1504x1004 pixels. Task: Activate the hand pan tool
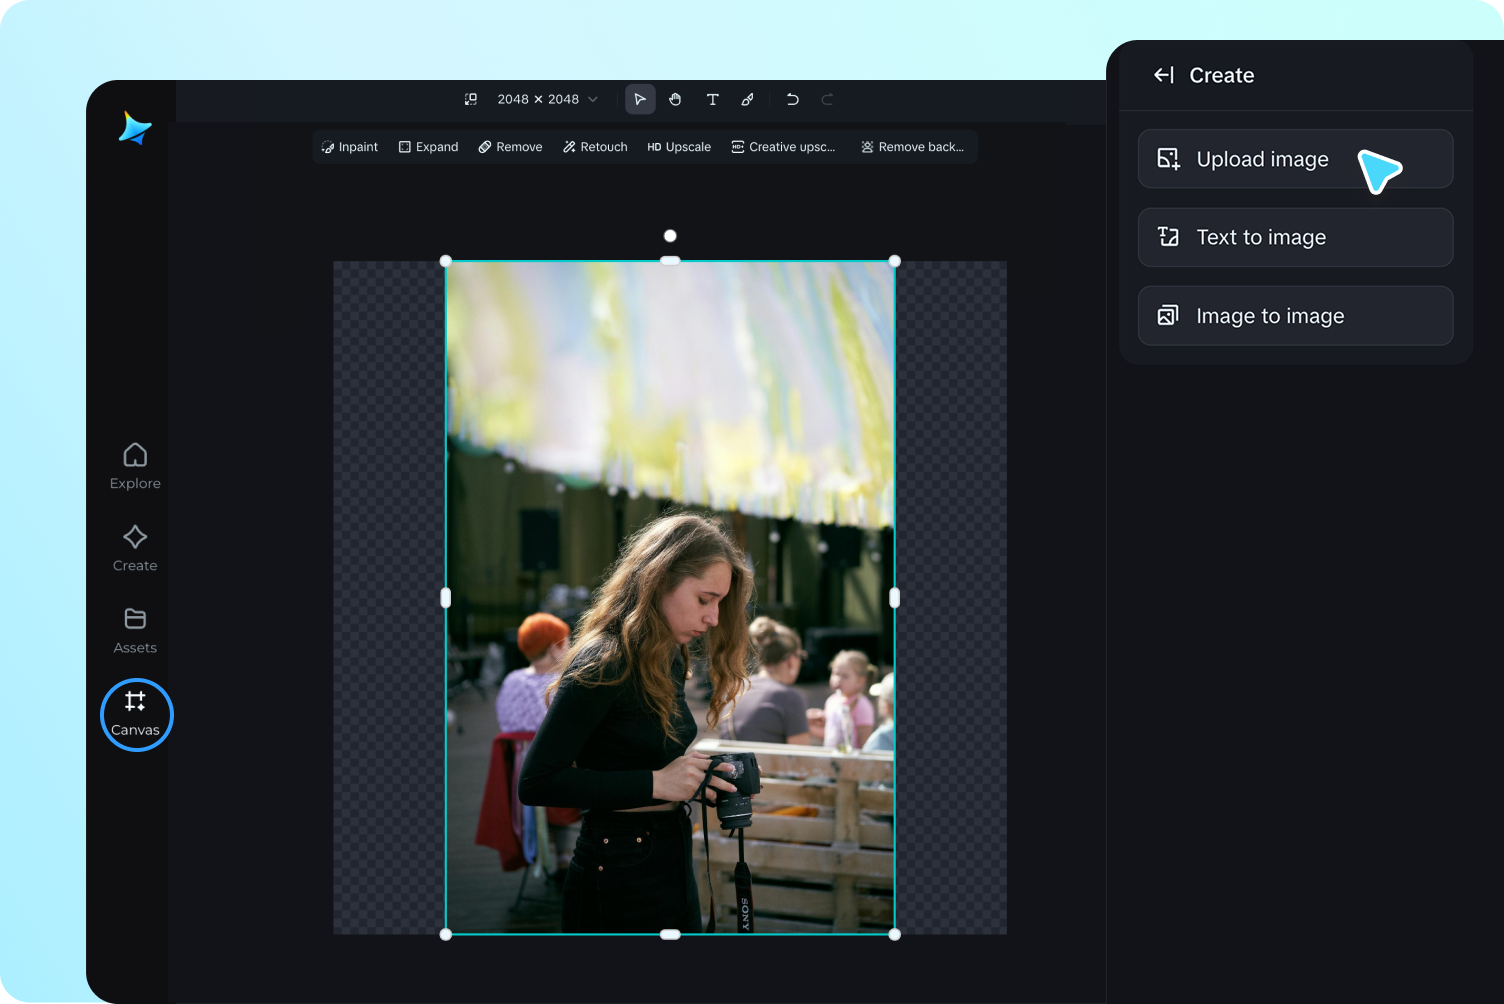click(675, 99)
